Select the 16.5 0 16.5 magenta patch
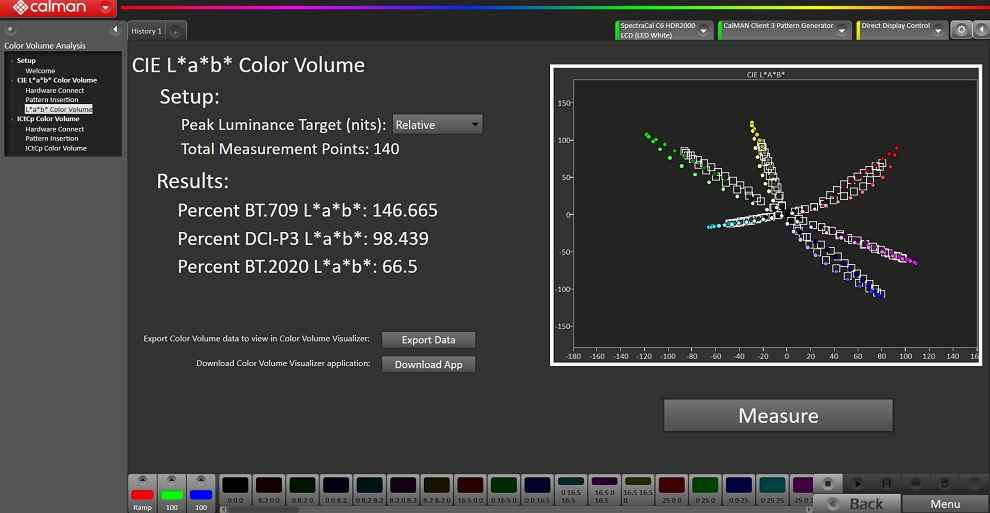 point(604,490)
